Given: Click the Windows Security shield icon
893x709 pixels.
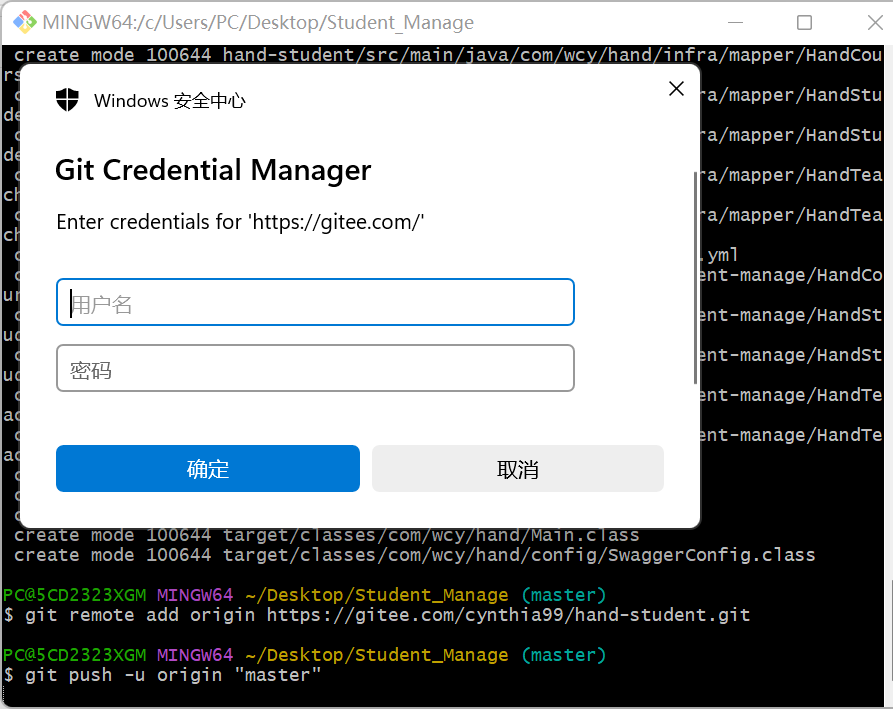Looking at the screenshot, I should [x=67, y=100].
